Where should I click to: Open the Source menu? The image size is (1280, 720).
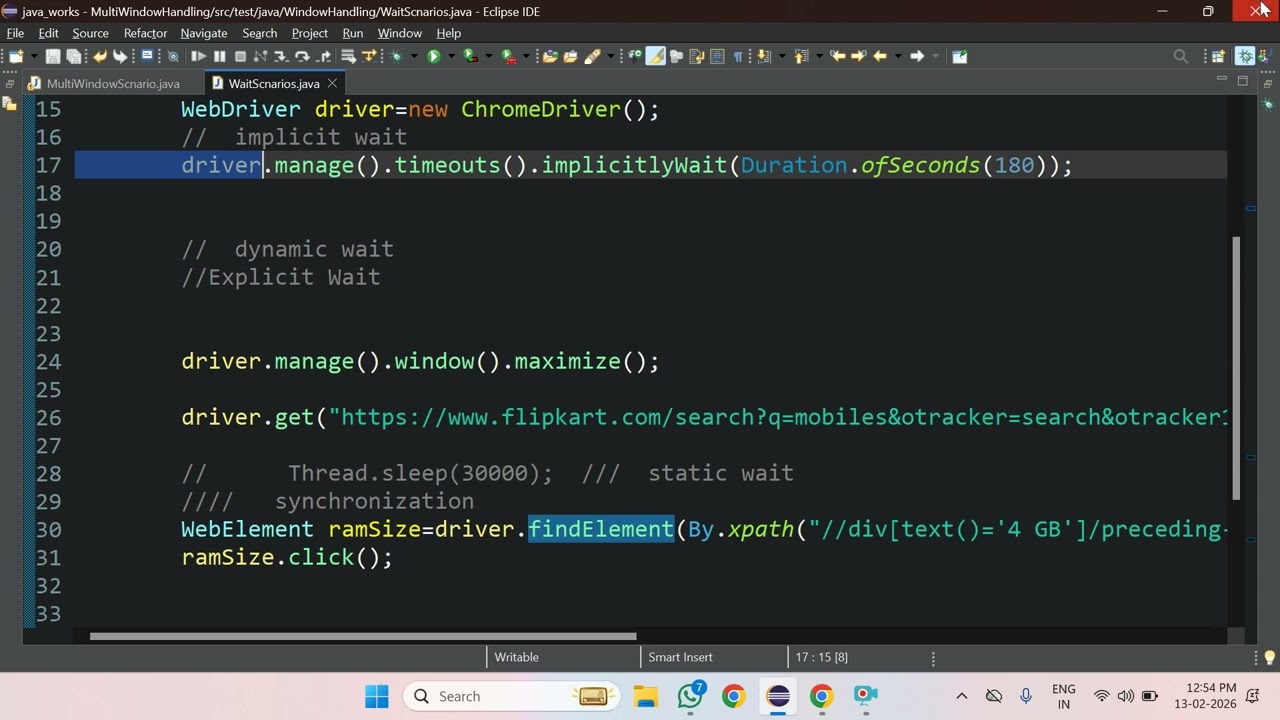(x=90, y=33)
